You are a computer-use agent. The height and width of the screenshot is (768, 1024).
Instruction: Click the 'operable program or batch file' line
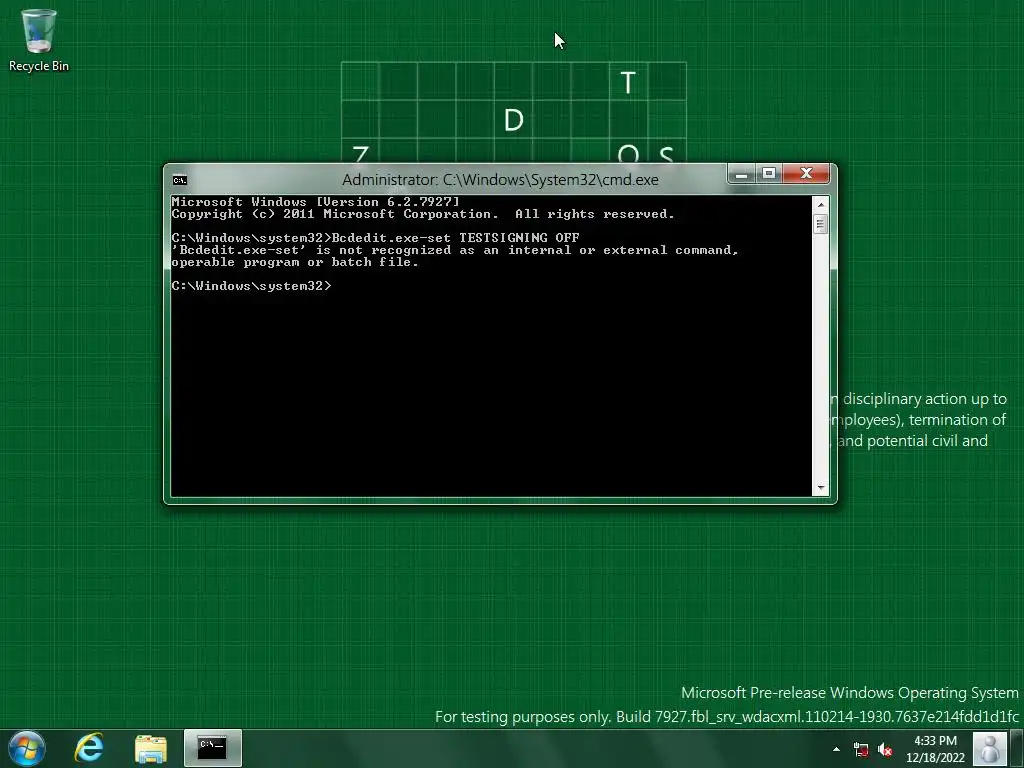pyautogui.click(x=295, y=262)
